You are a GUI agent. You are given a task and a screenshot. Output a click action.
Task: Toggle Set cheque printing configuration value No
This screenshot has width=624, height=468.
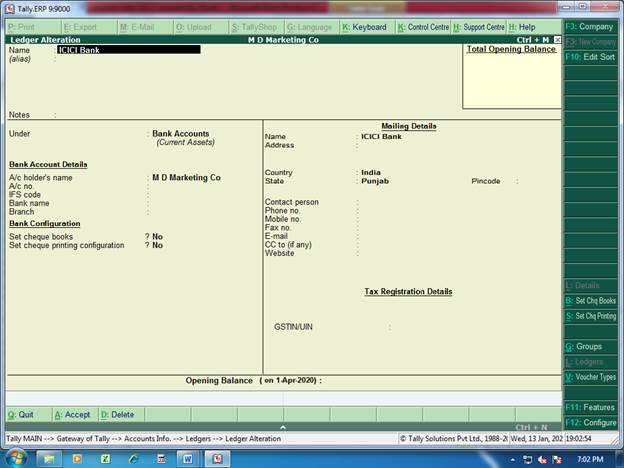point(158,245)
